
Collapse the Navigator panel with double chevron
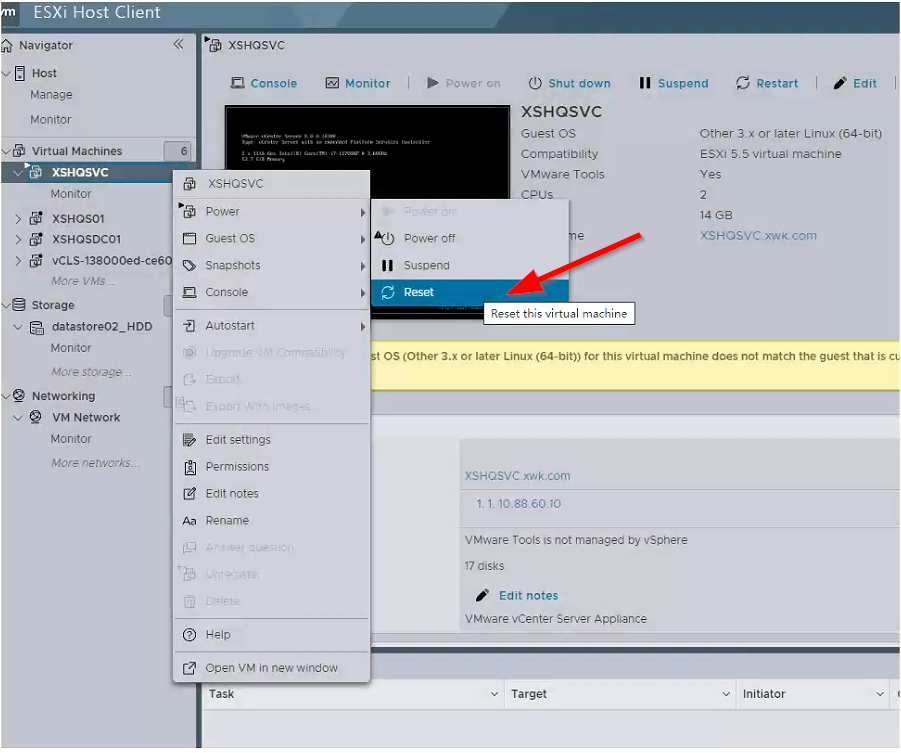[179, 44]
